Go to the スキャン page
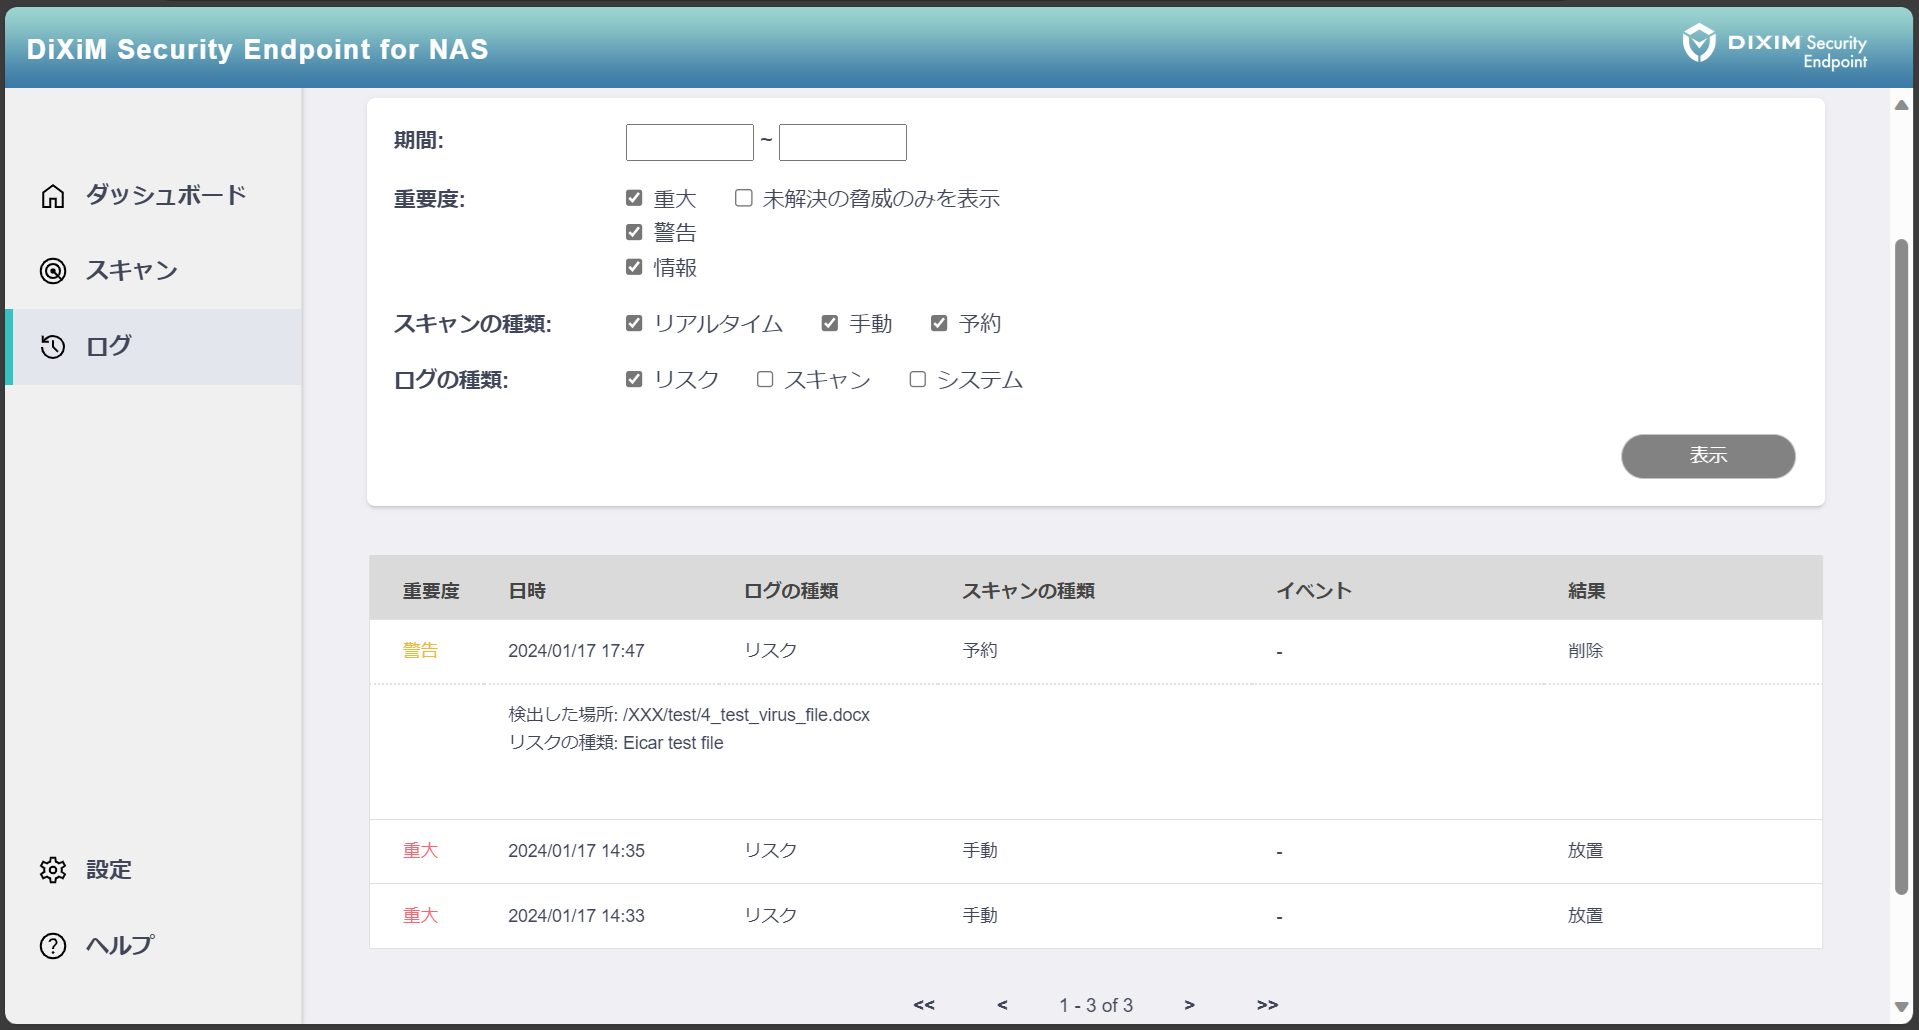Image resolution: width=1919 pixels, height=1030 pixels. (x=153, y=271)
